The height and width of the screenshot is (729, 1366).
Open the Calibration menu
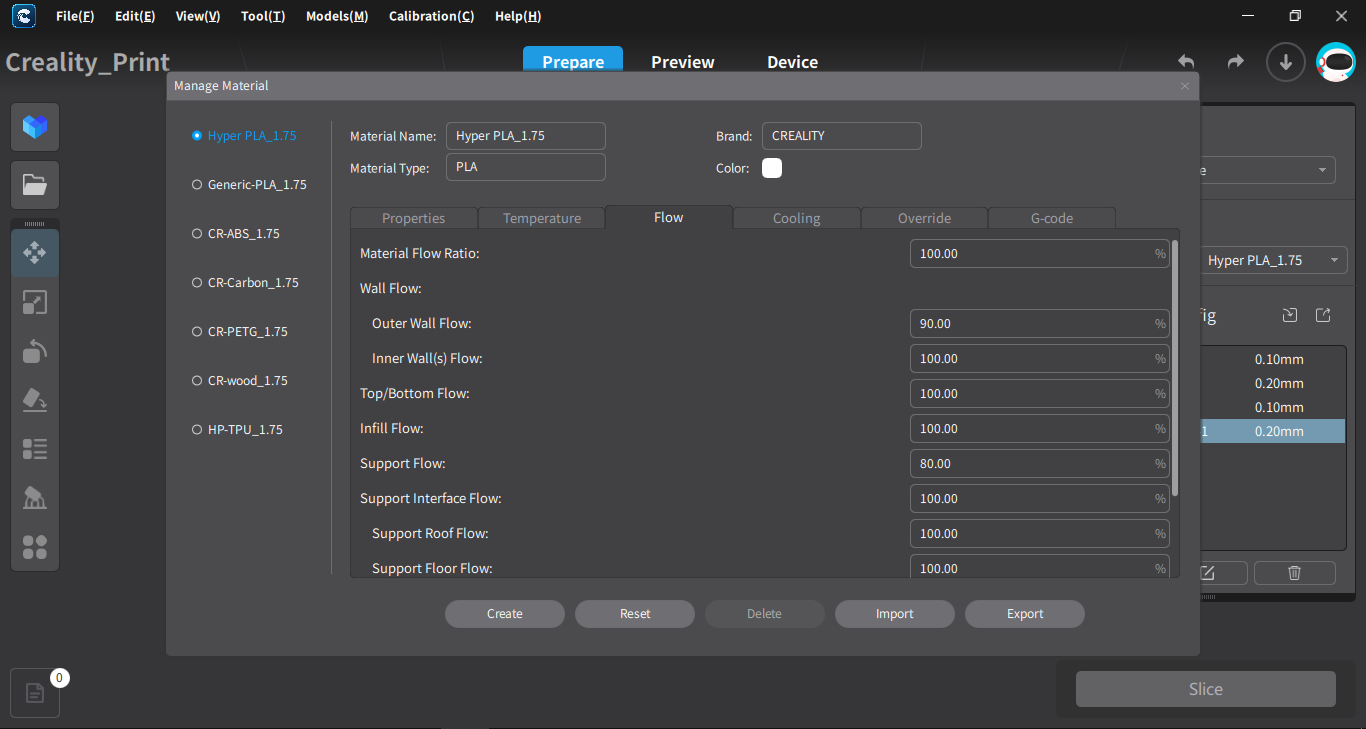pos(431,16)
